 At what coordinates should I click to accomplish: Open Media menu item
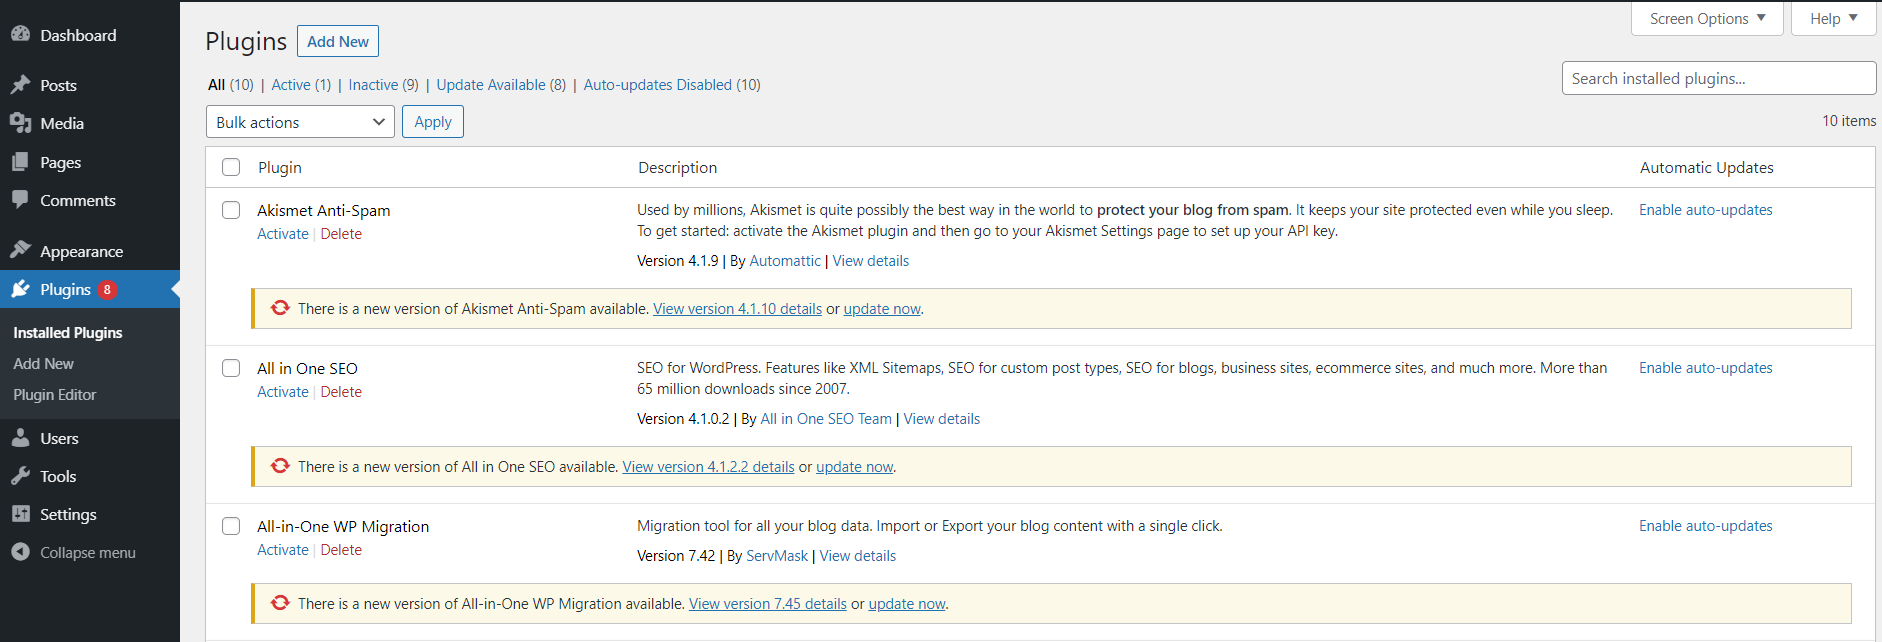(x=62, y=123)
